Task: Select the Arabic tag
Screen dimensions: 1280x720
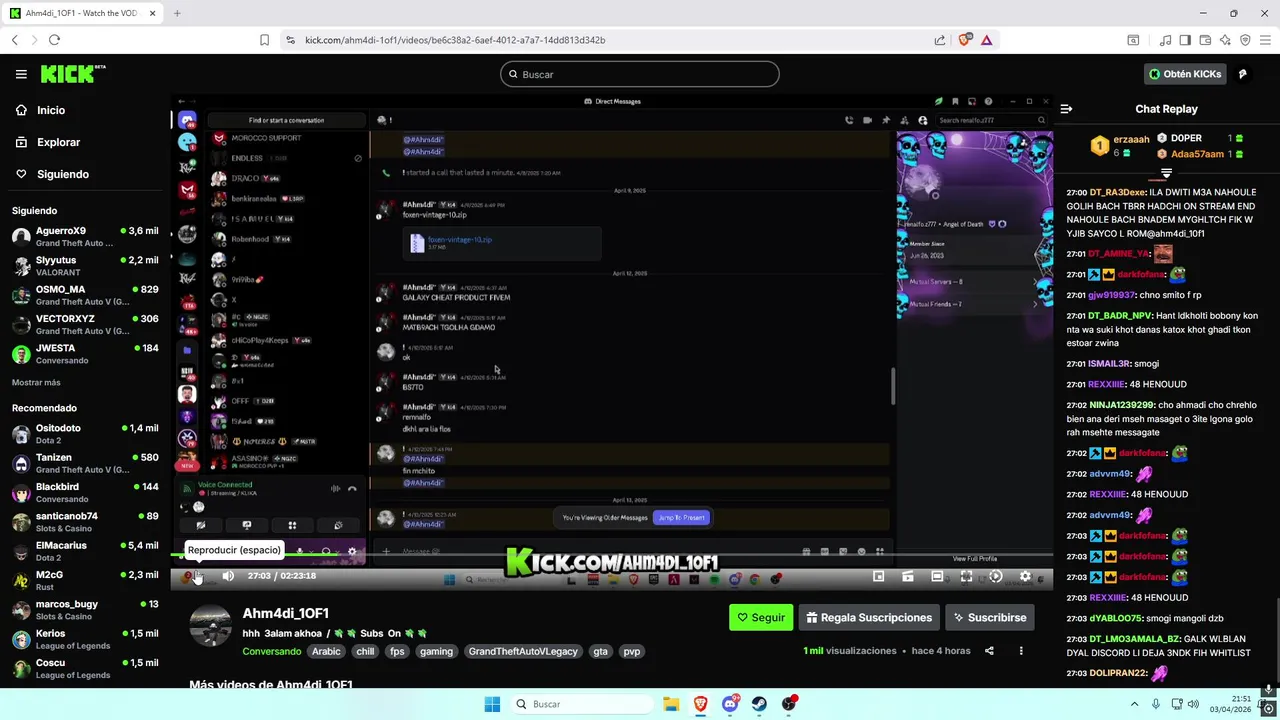Action: click(326, 651)
